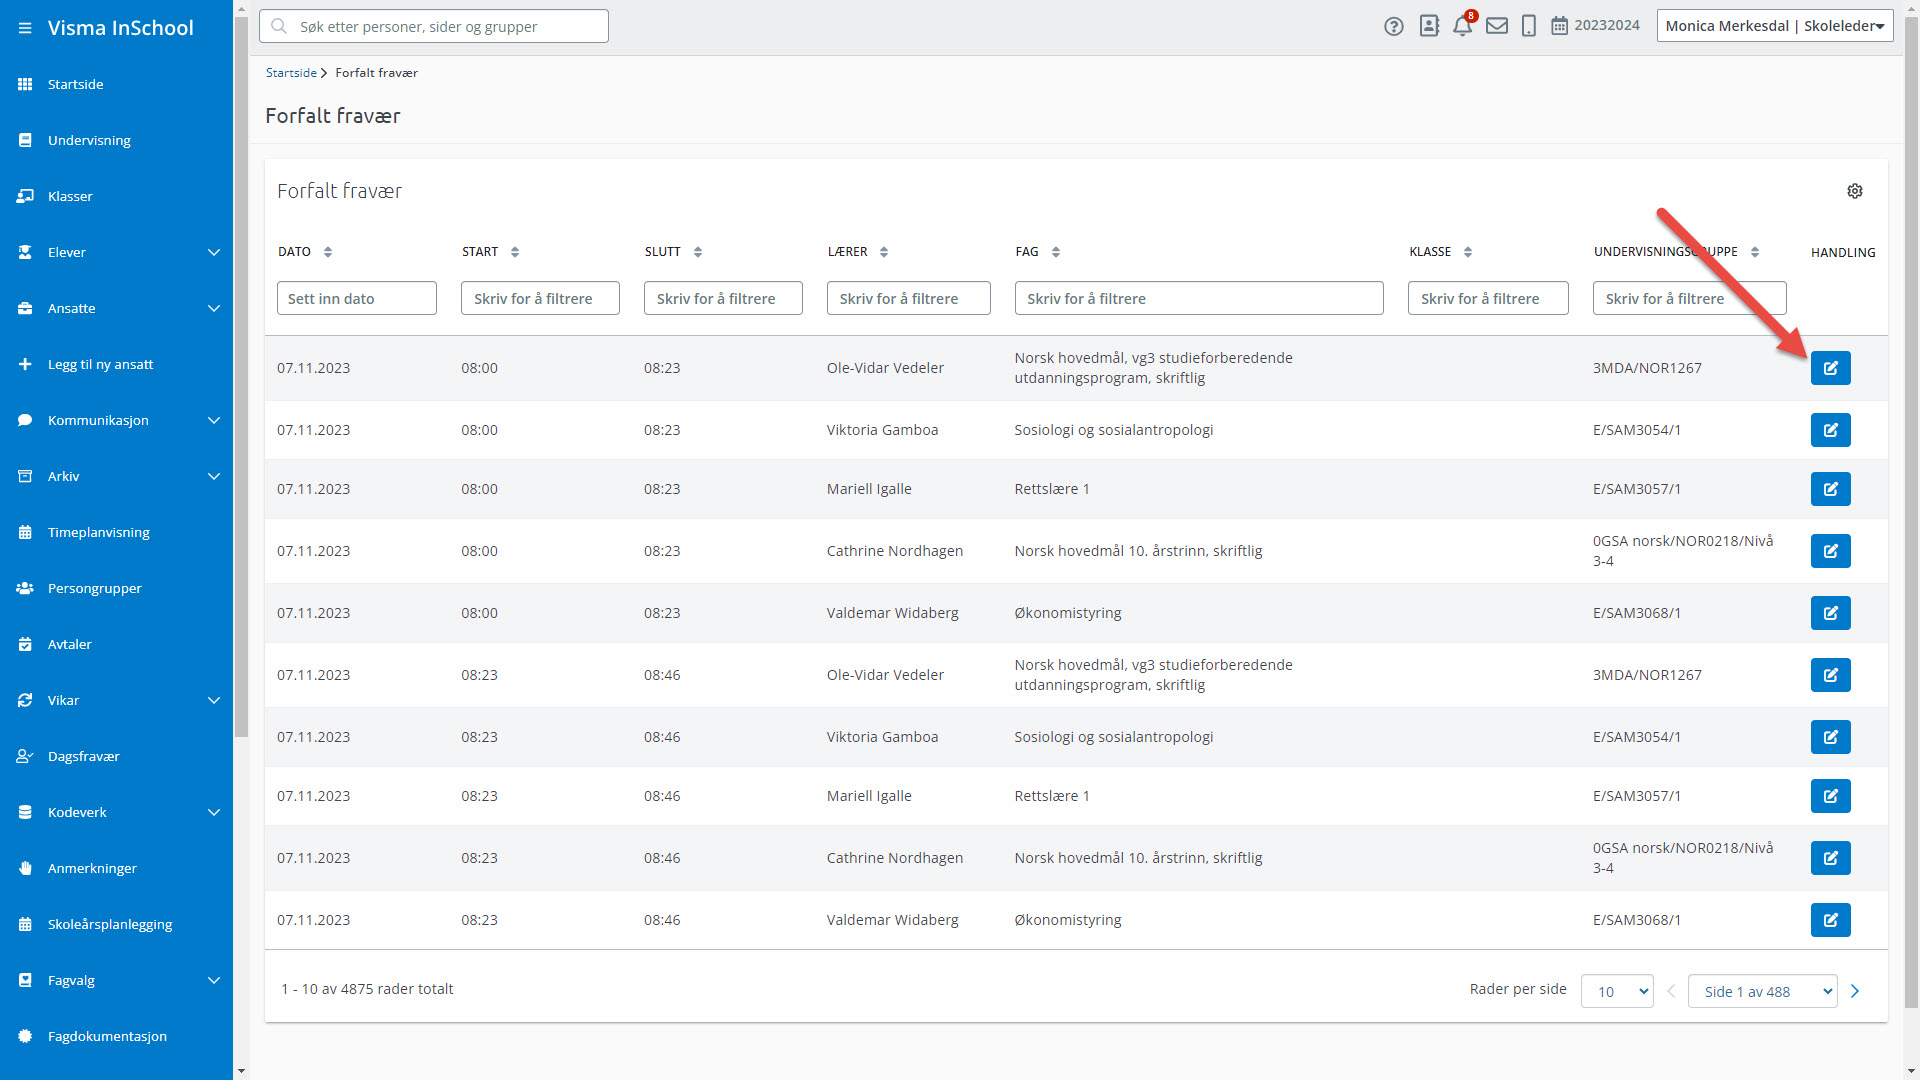The height and width of the screenshot is (1080, 1920).
Task: Click the search field for persons and groups
Action: tap(434, 26)
